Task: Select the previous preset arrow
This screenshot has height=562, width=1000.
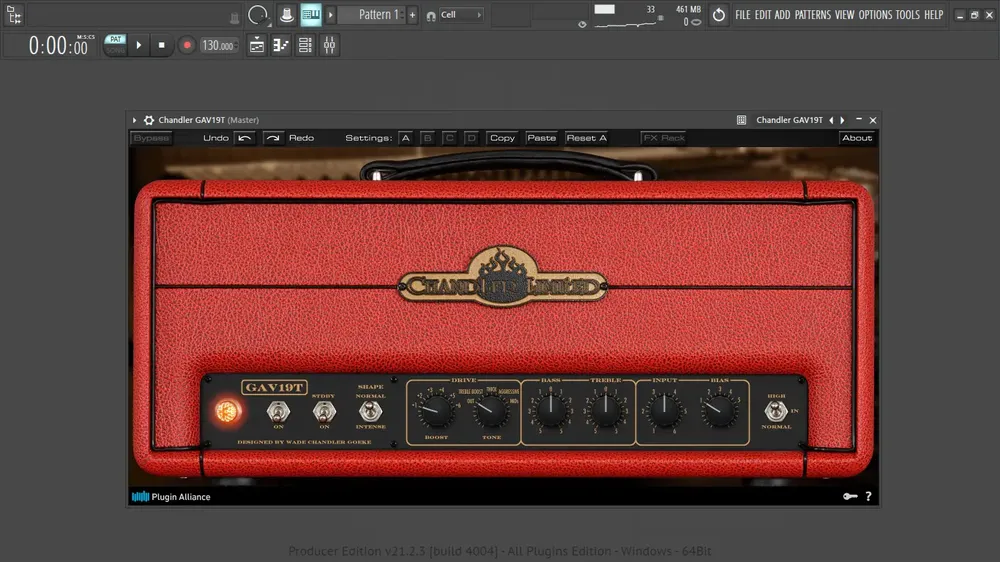Action: click(830, 120)
